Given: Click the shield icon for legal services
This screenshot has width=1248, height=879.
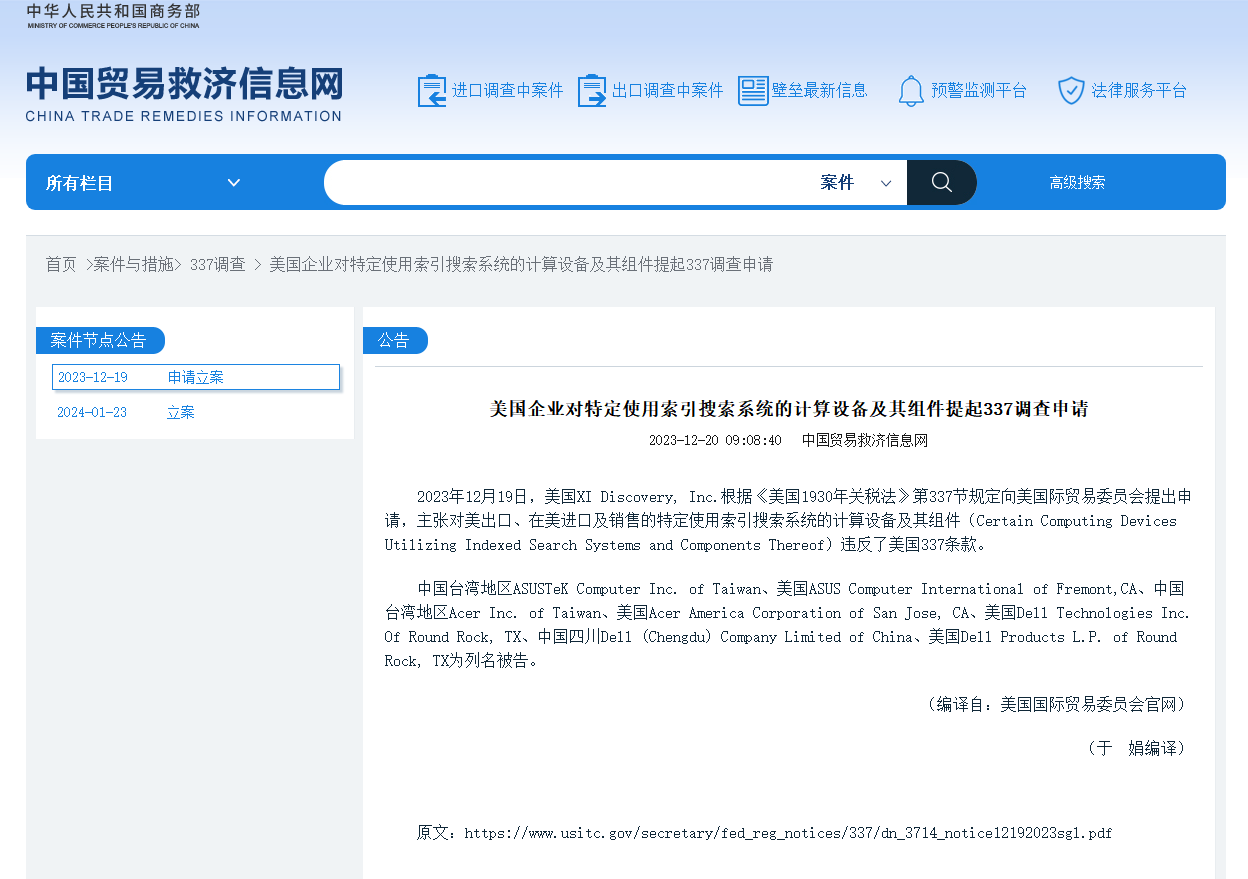Looking at the screenshot, I should point(1071,91).
